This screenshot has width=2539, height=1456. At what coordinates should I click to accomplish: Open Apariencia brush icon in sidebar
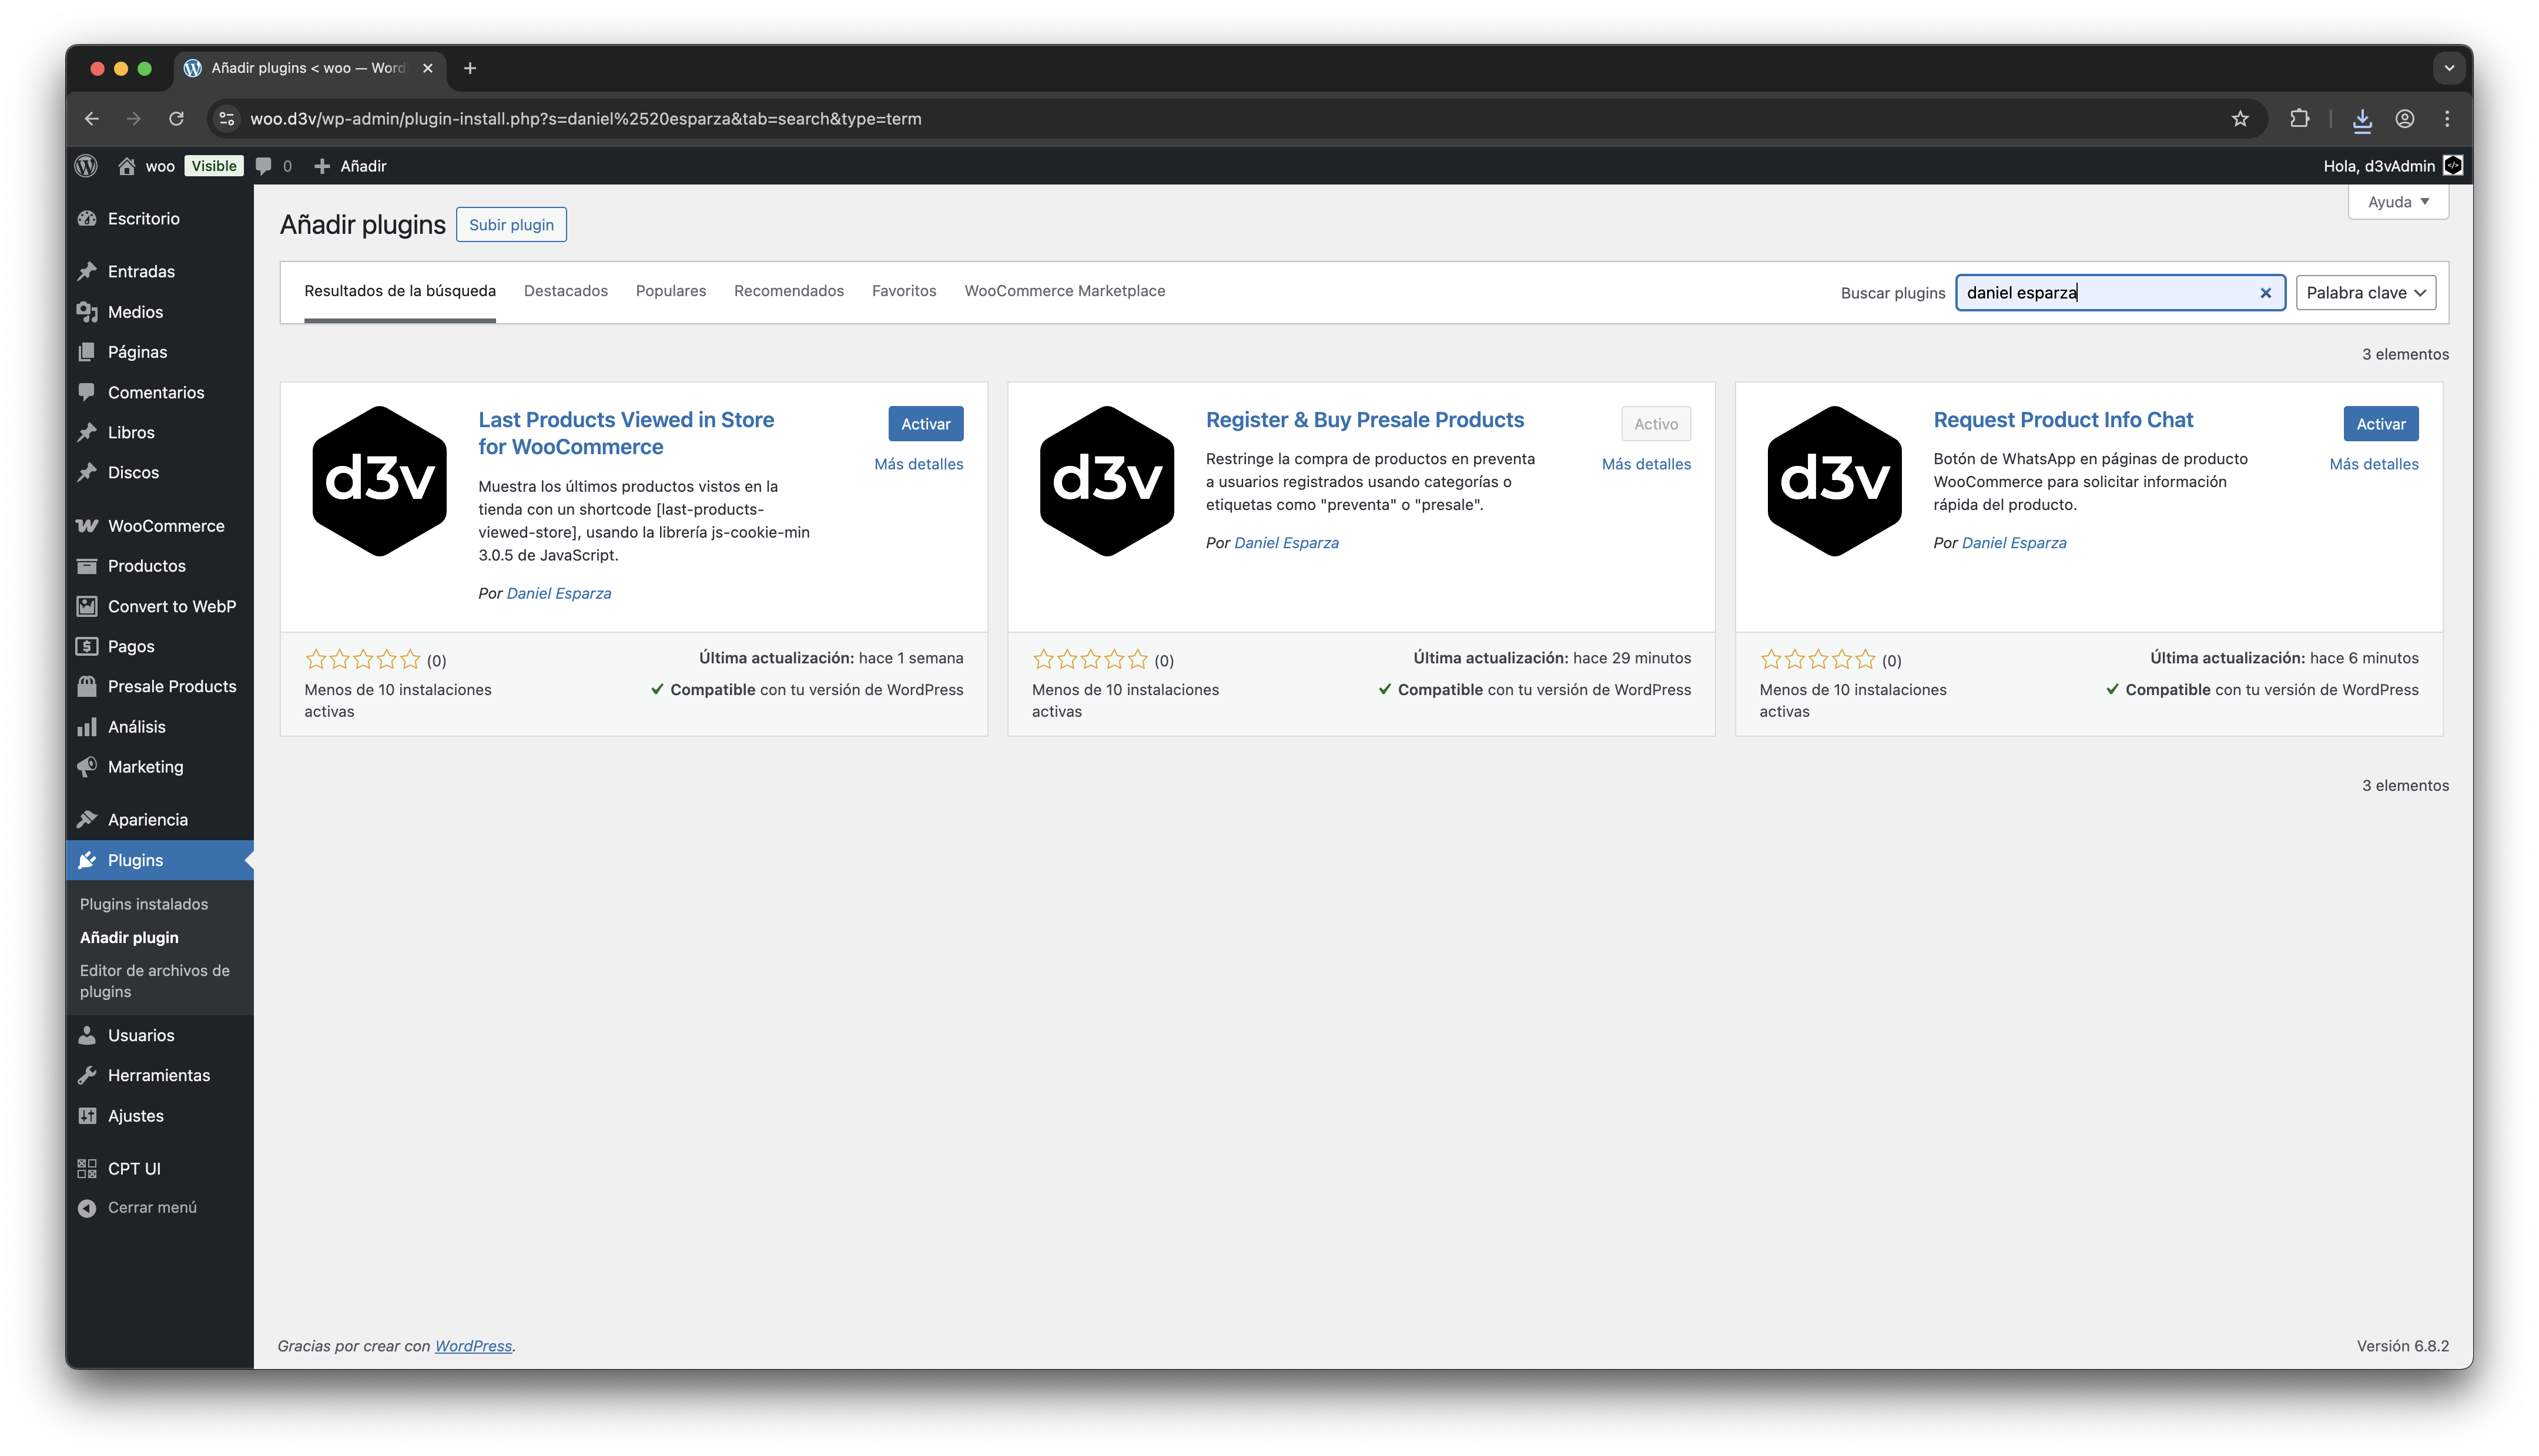click(x=87, y=819)
